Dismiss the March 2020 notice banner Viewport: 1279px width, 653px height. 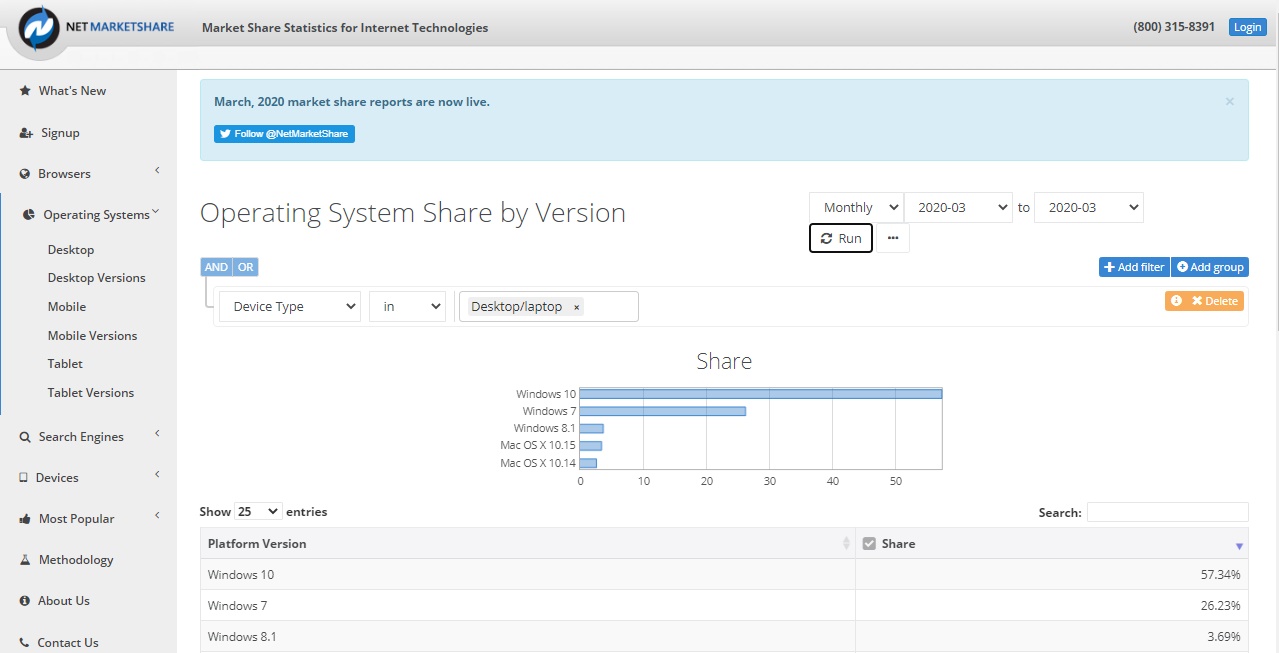[x=1230, y=101]
